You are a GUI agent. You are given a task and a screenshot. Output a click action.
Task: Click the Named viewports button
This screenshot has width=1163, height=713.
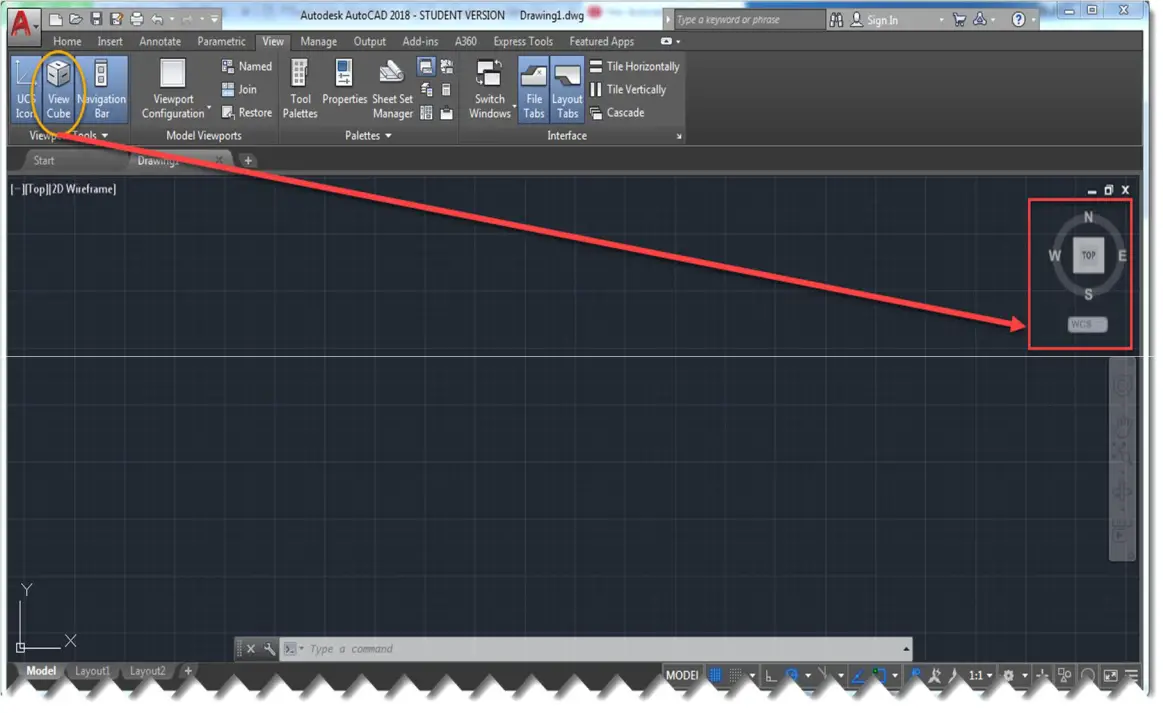tap(246, 67)
